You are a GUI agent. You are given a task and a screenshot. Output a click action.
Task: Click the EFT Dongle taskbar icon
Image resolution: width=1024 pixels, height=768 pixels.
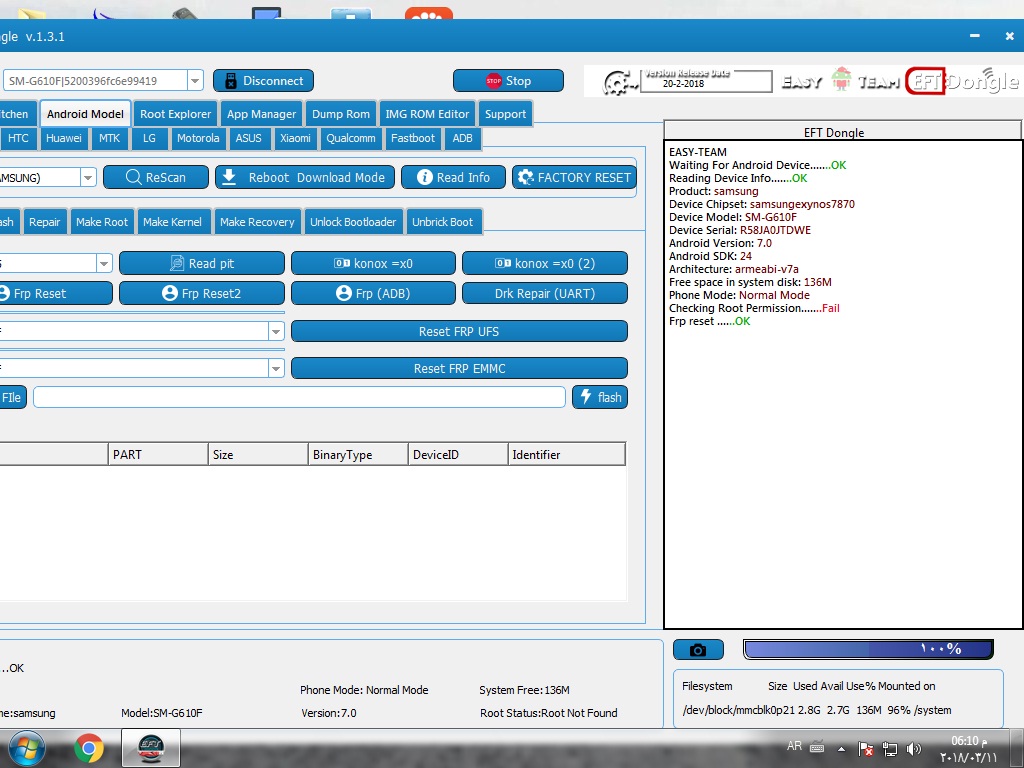(151, 748)
